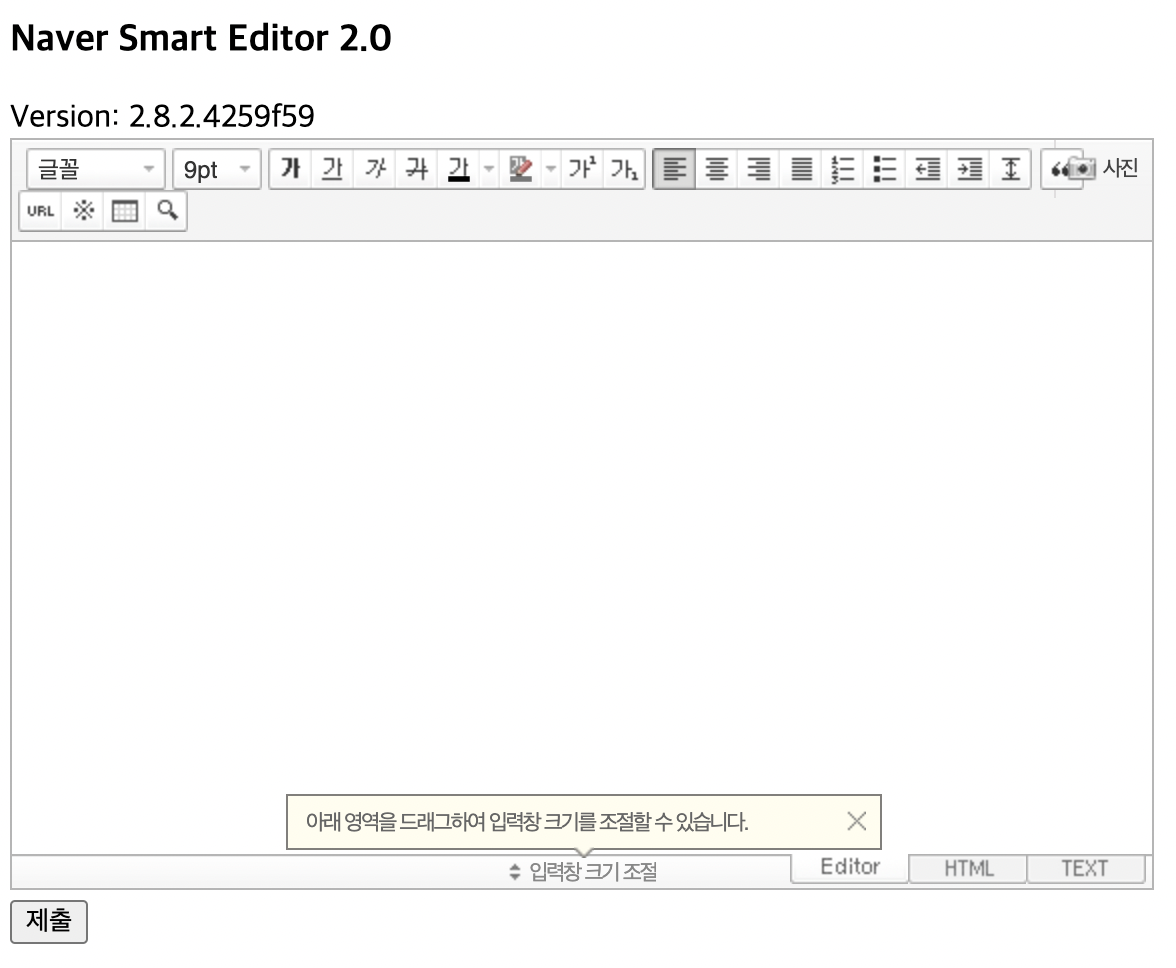Increase paragraph indent

969,169
